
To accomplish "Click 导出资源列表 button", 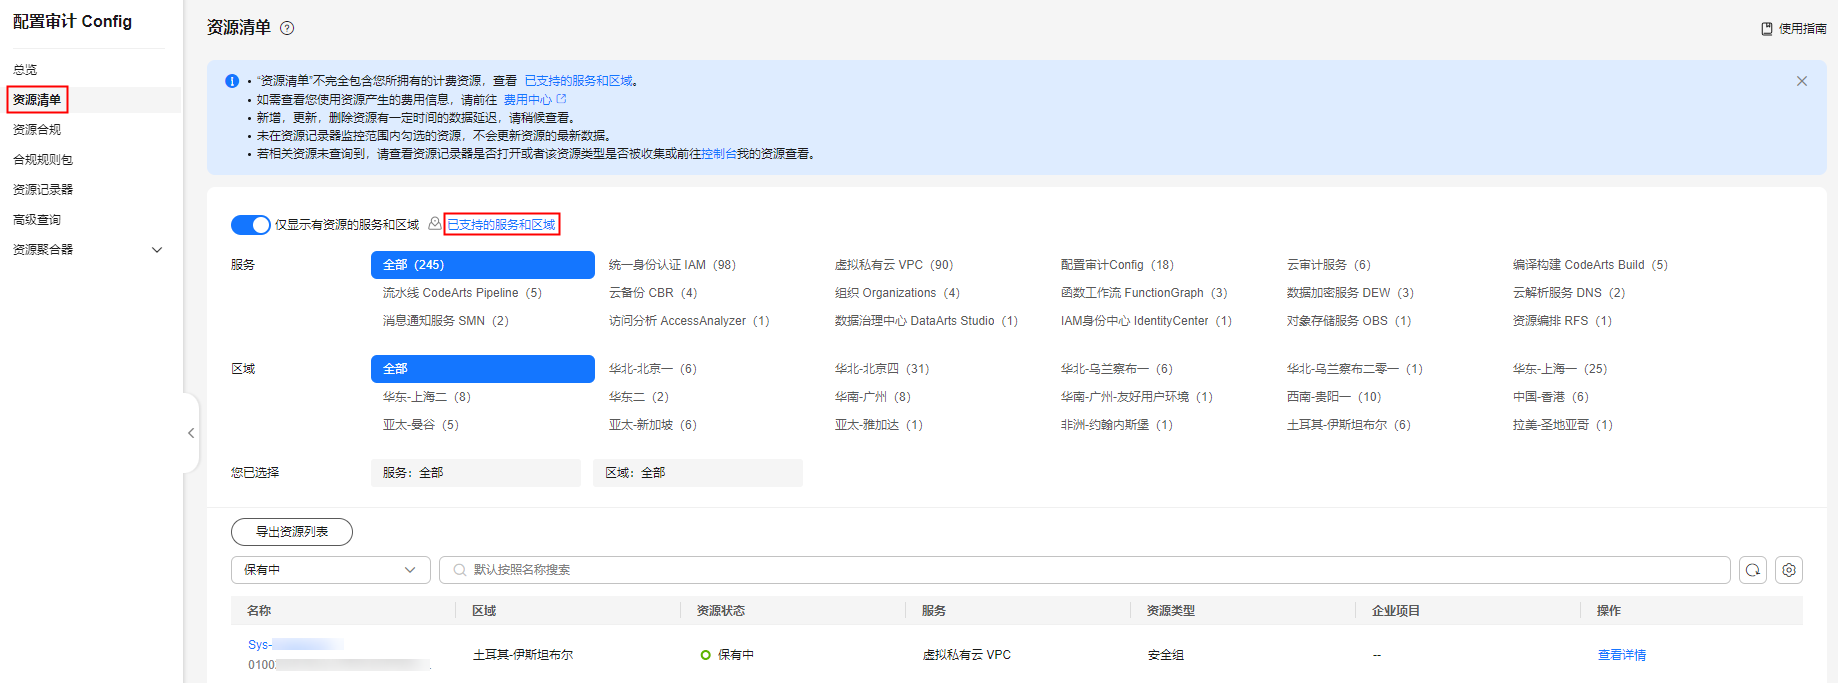I will coord(292,532).
